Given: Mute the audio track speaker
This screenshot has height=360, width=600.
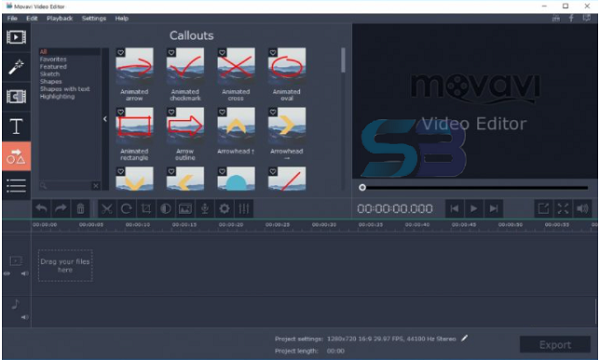Looking at the screenshot, I should 24,317.
